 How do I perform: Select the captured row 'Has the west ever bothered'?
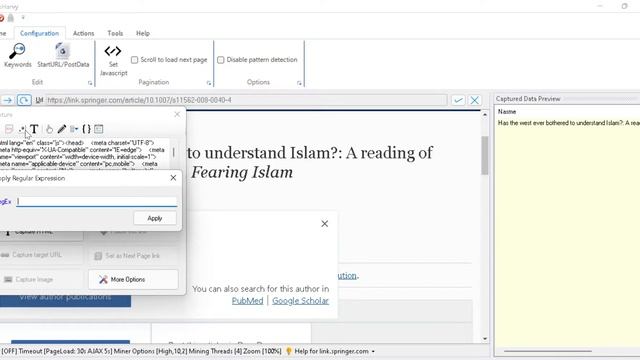[x=569, y=123]
